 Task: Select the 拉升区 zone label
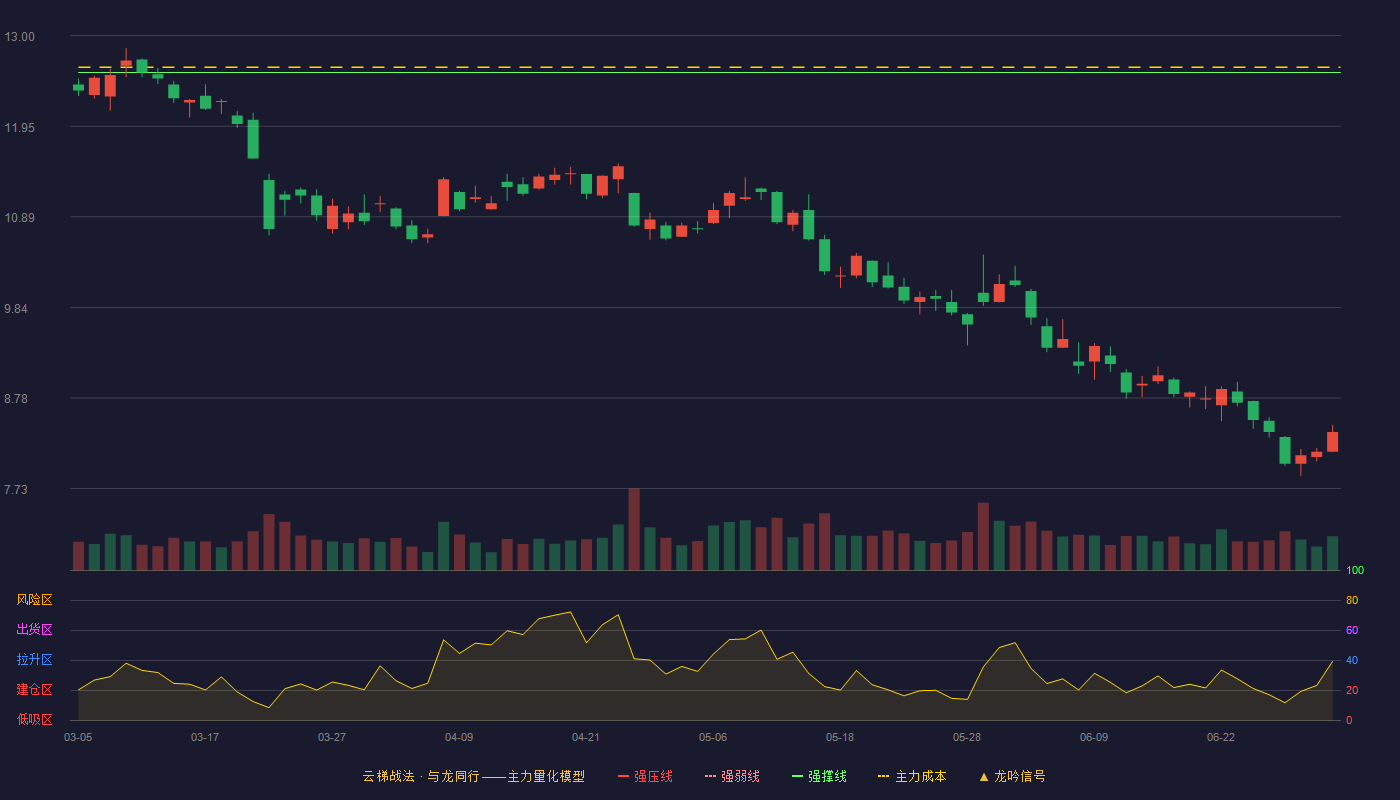tap(34, 660)
